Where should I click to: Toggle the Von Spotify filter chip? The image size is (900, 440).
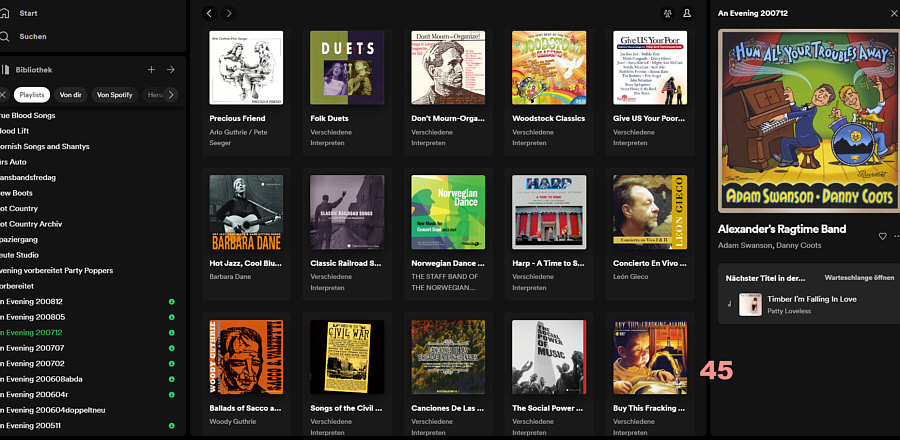(114, 95)
